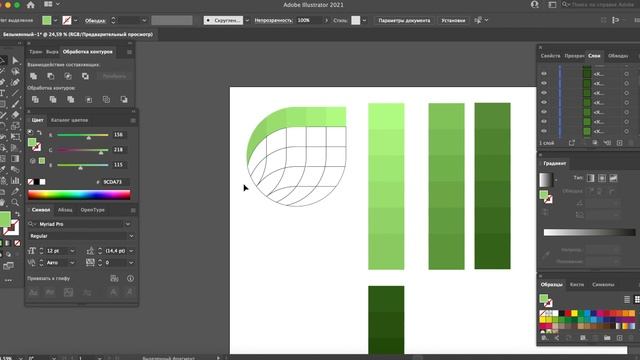
Task: Click Intersect shape mode icon
Action: [x=68, y=76]
